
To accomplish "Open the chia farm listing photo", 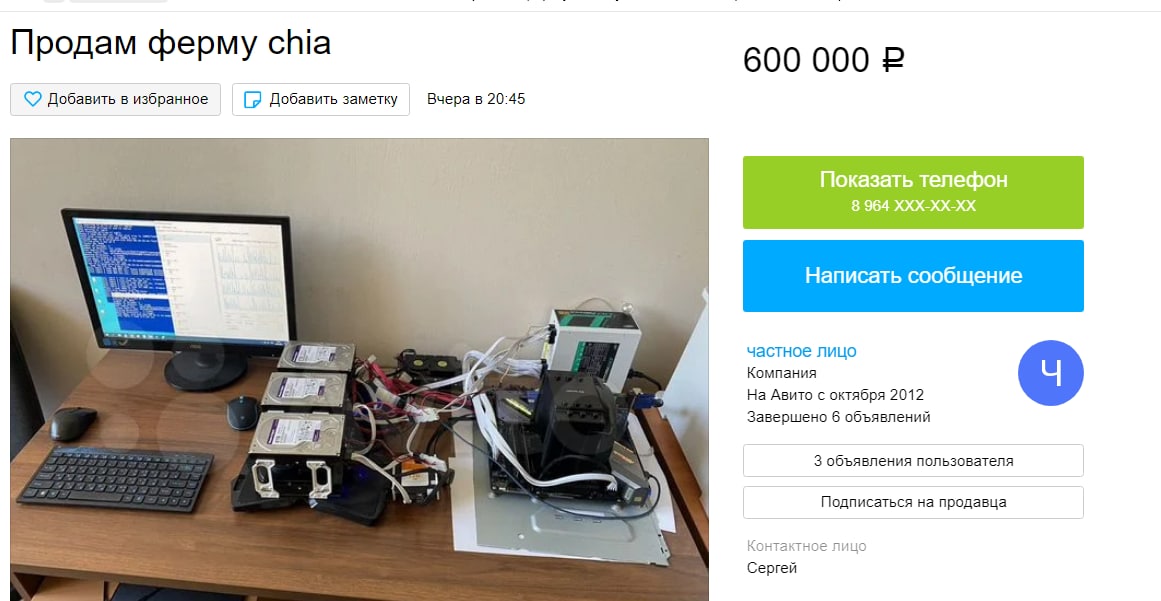I will point(359,369).
